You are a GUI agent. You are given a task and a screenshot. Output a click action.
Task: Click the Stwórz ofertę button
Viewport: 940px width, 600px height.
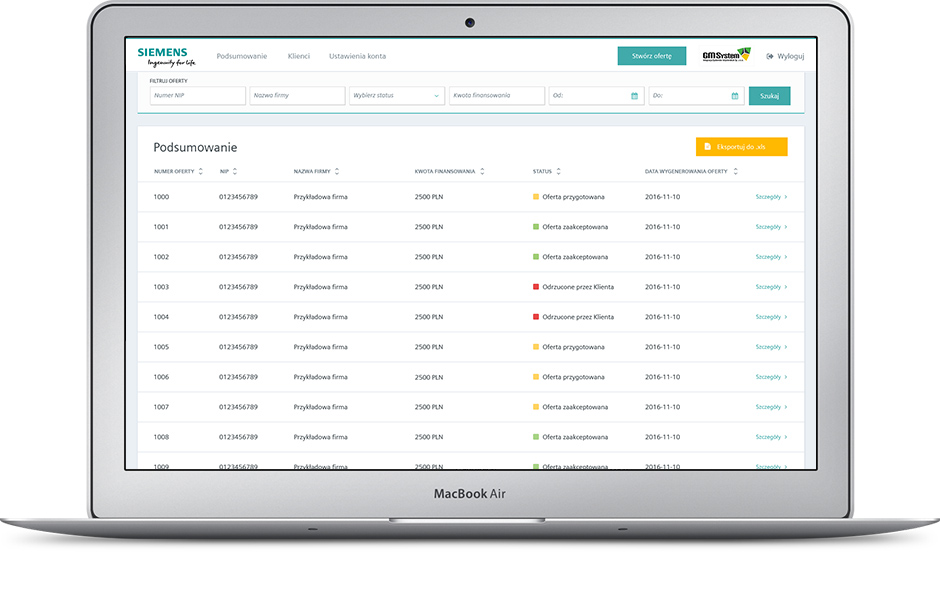click(x=652, y=56)
